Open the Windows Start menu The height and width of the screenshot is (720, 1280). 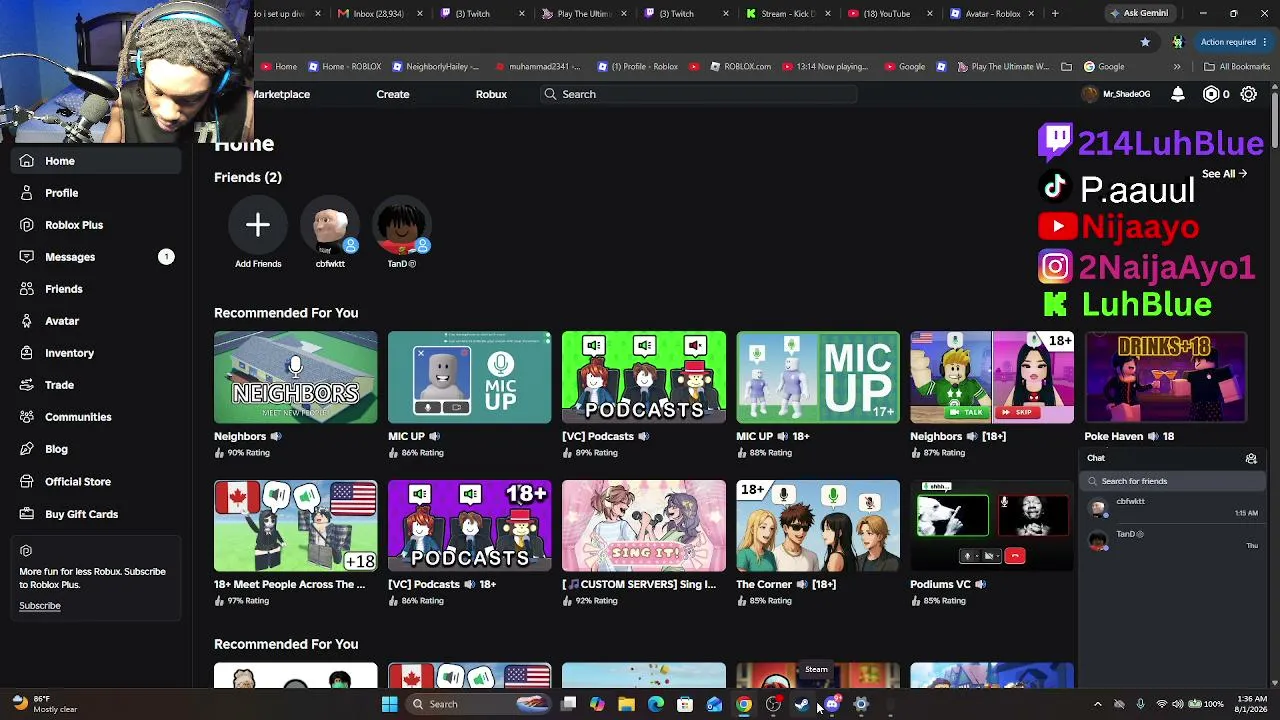389,704
